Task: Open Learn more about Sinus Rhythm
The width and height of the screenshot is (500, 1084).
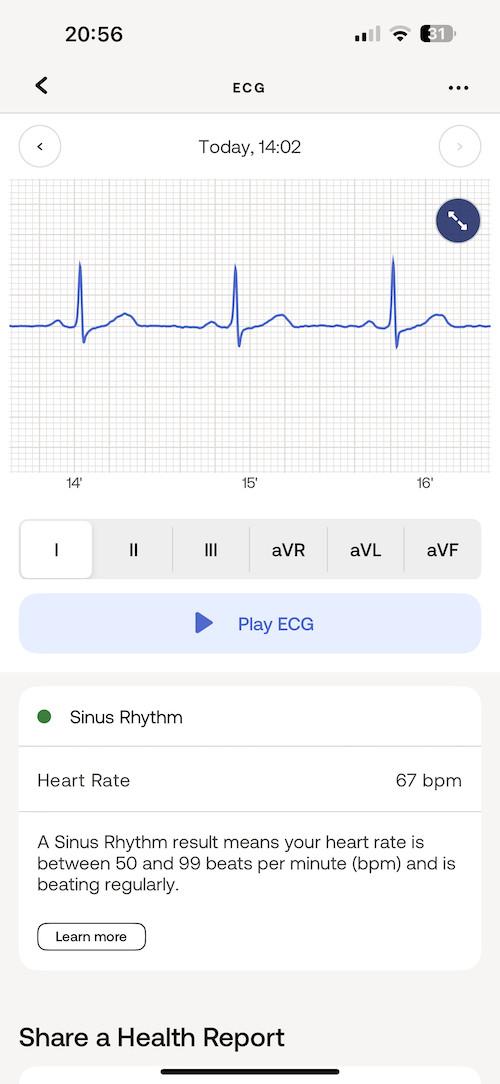Action: 91,937
